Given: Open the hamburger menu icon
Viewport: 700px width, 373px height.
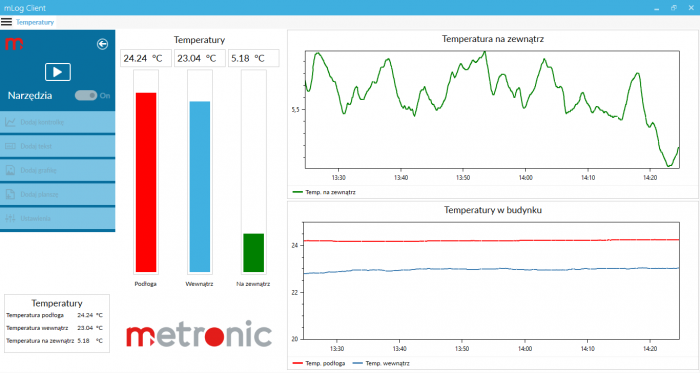Looking at the screenshot, I should [x=6, y=22].
